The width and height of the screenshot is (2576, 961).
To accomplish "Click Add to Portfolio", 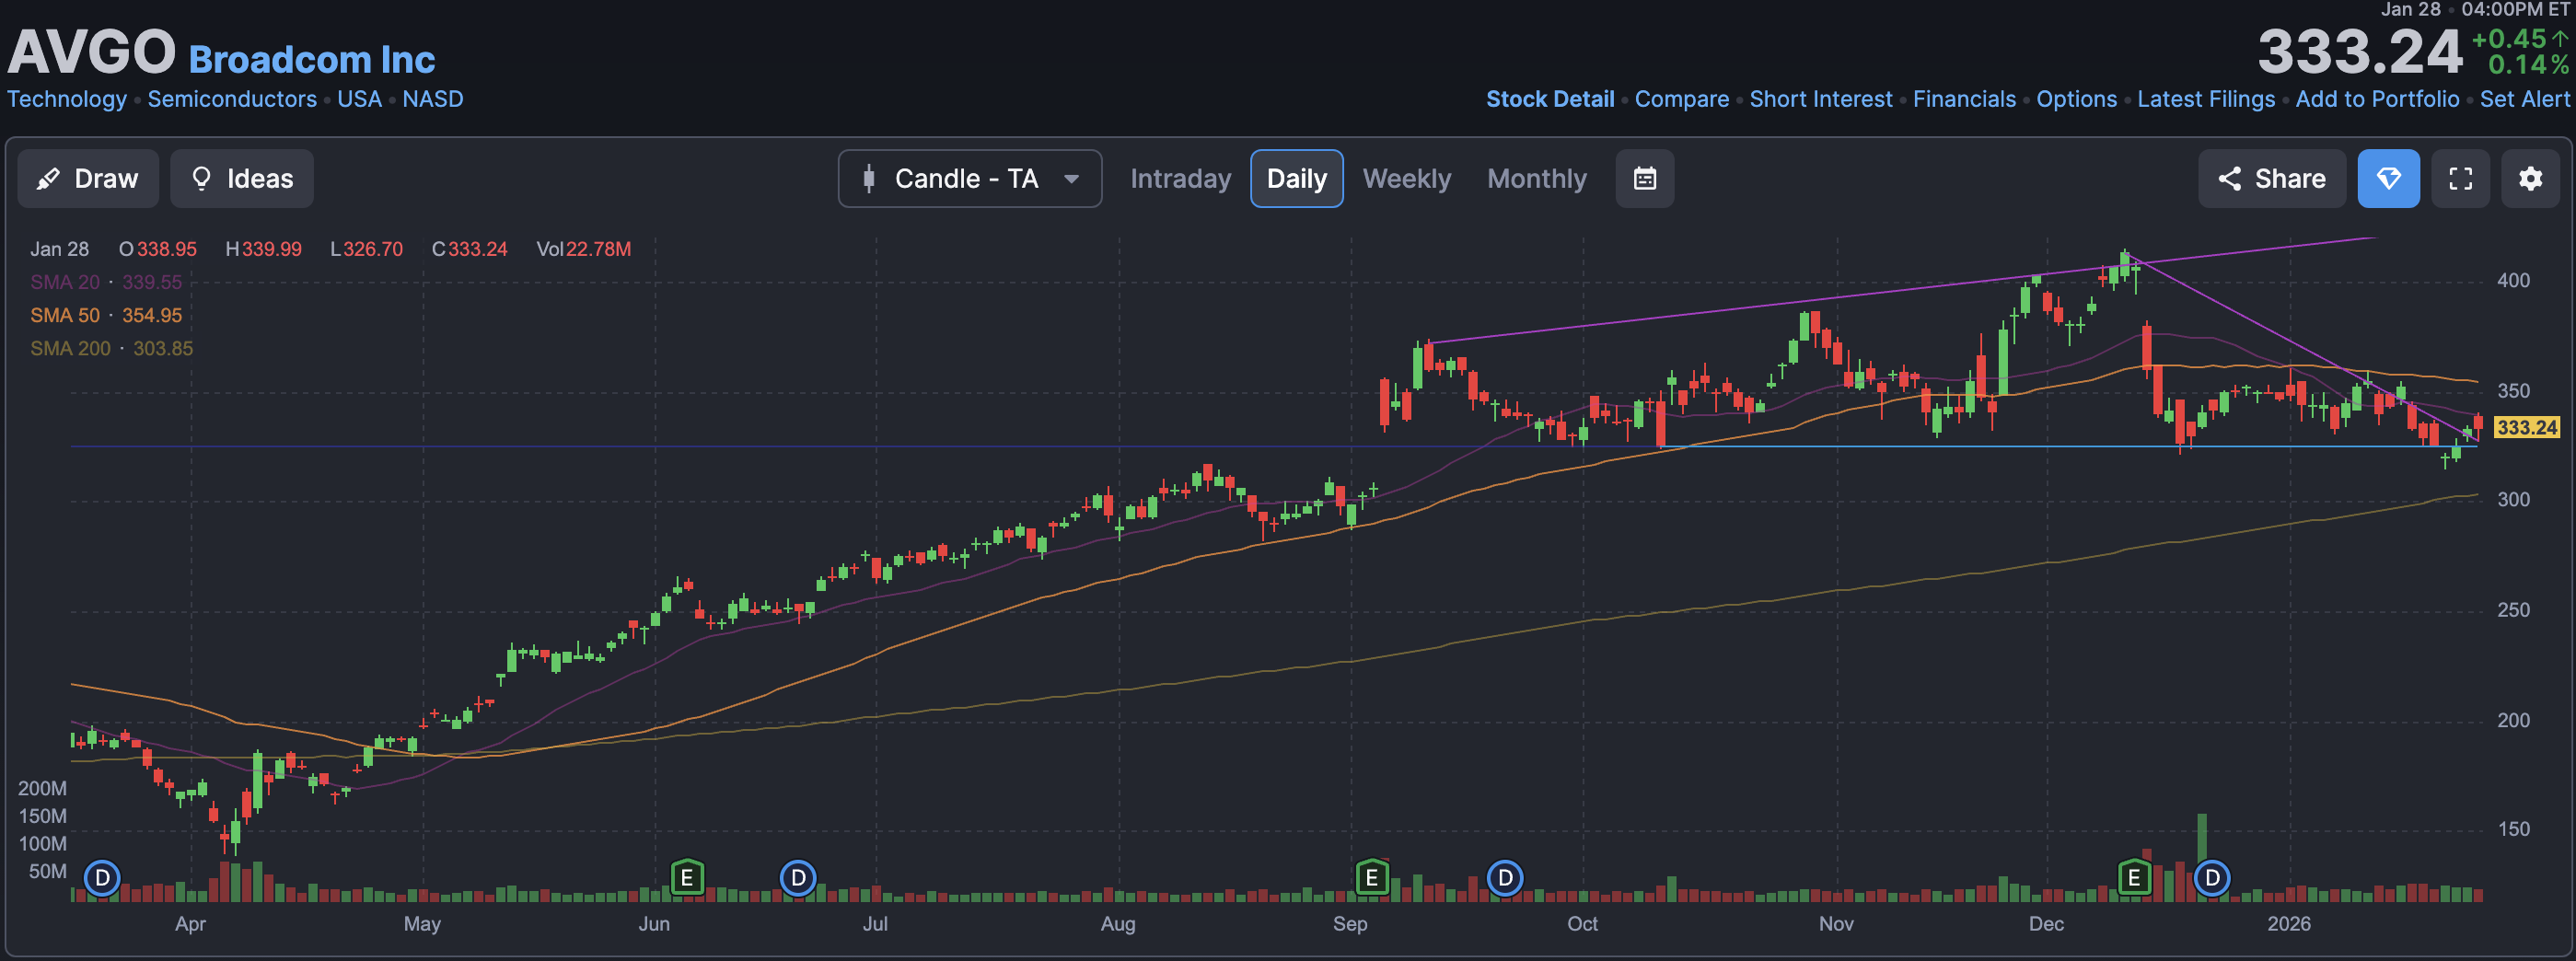I will [x=2377, y=99].
